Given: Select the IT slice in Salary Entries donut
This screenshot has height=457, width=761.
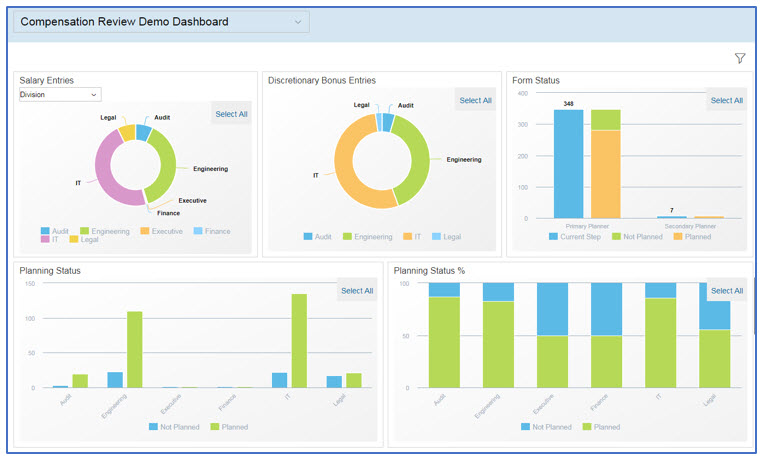Looking at the screenshot, I should tap(104, 172).
